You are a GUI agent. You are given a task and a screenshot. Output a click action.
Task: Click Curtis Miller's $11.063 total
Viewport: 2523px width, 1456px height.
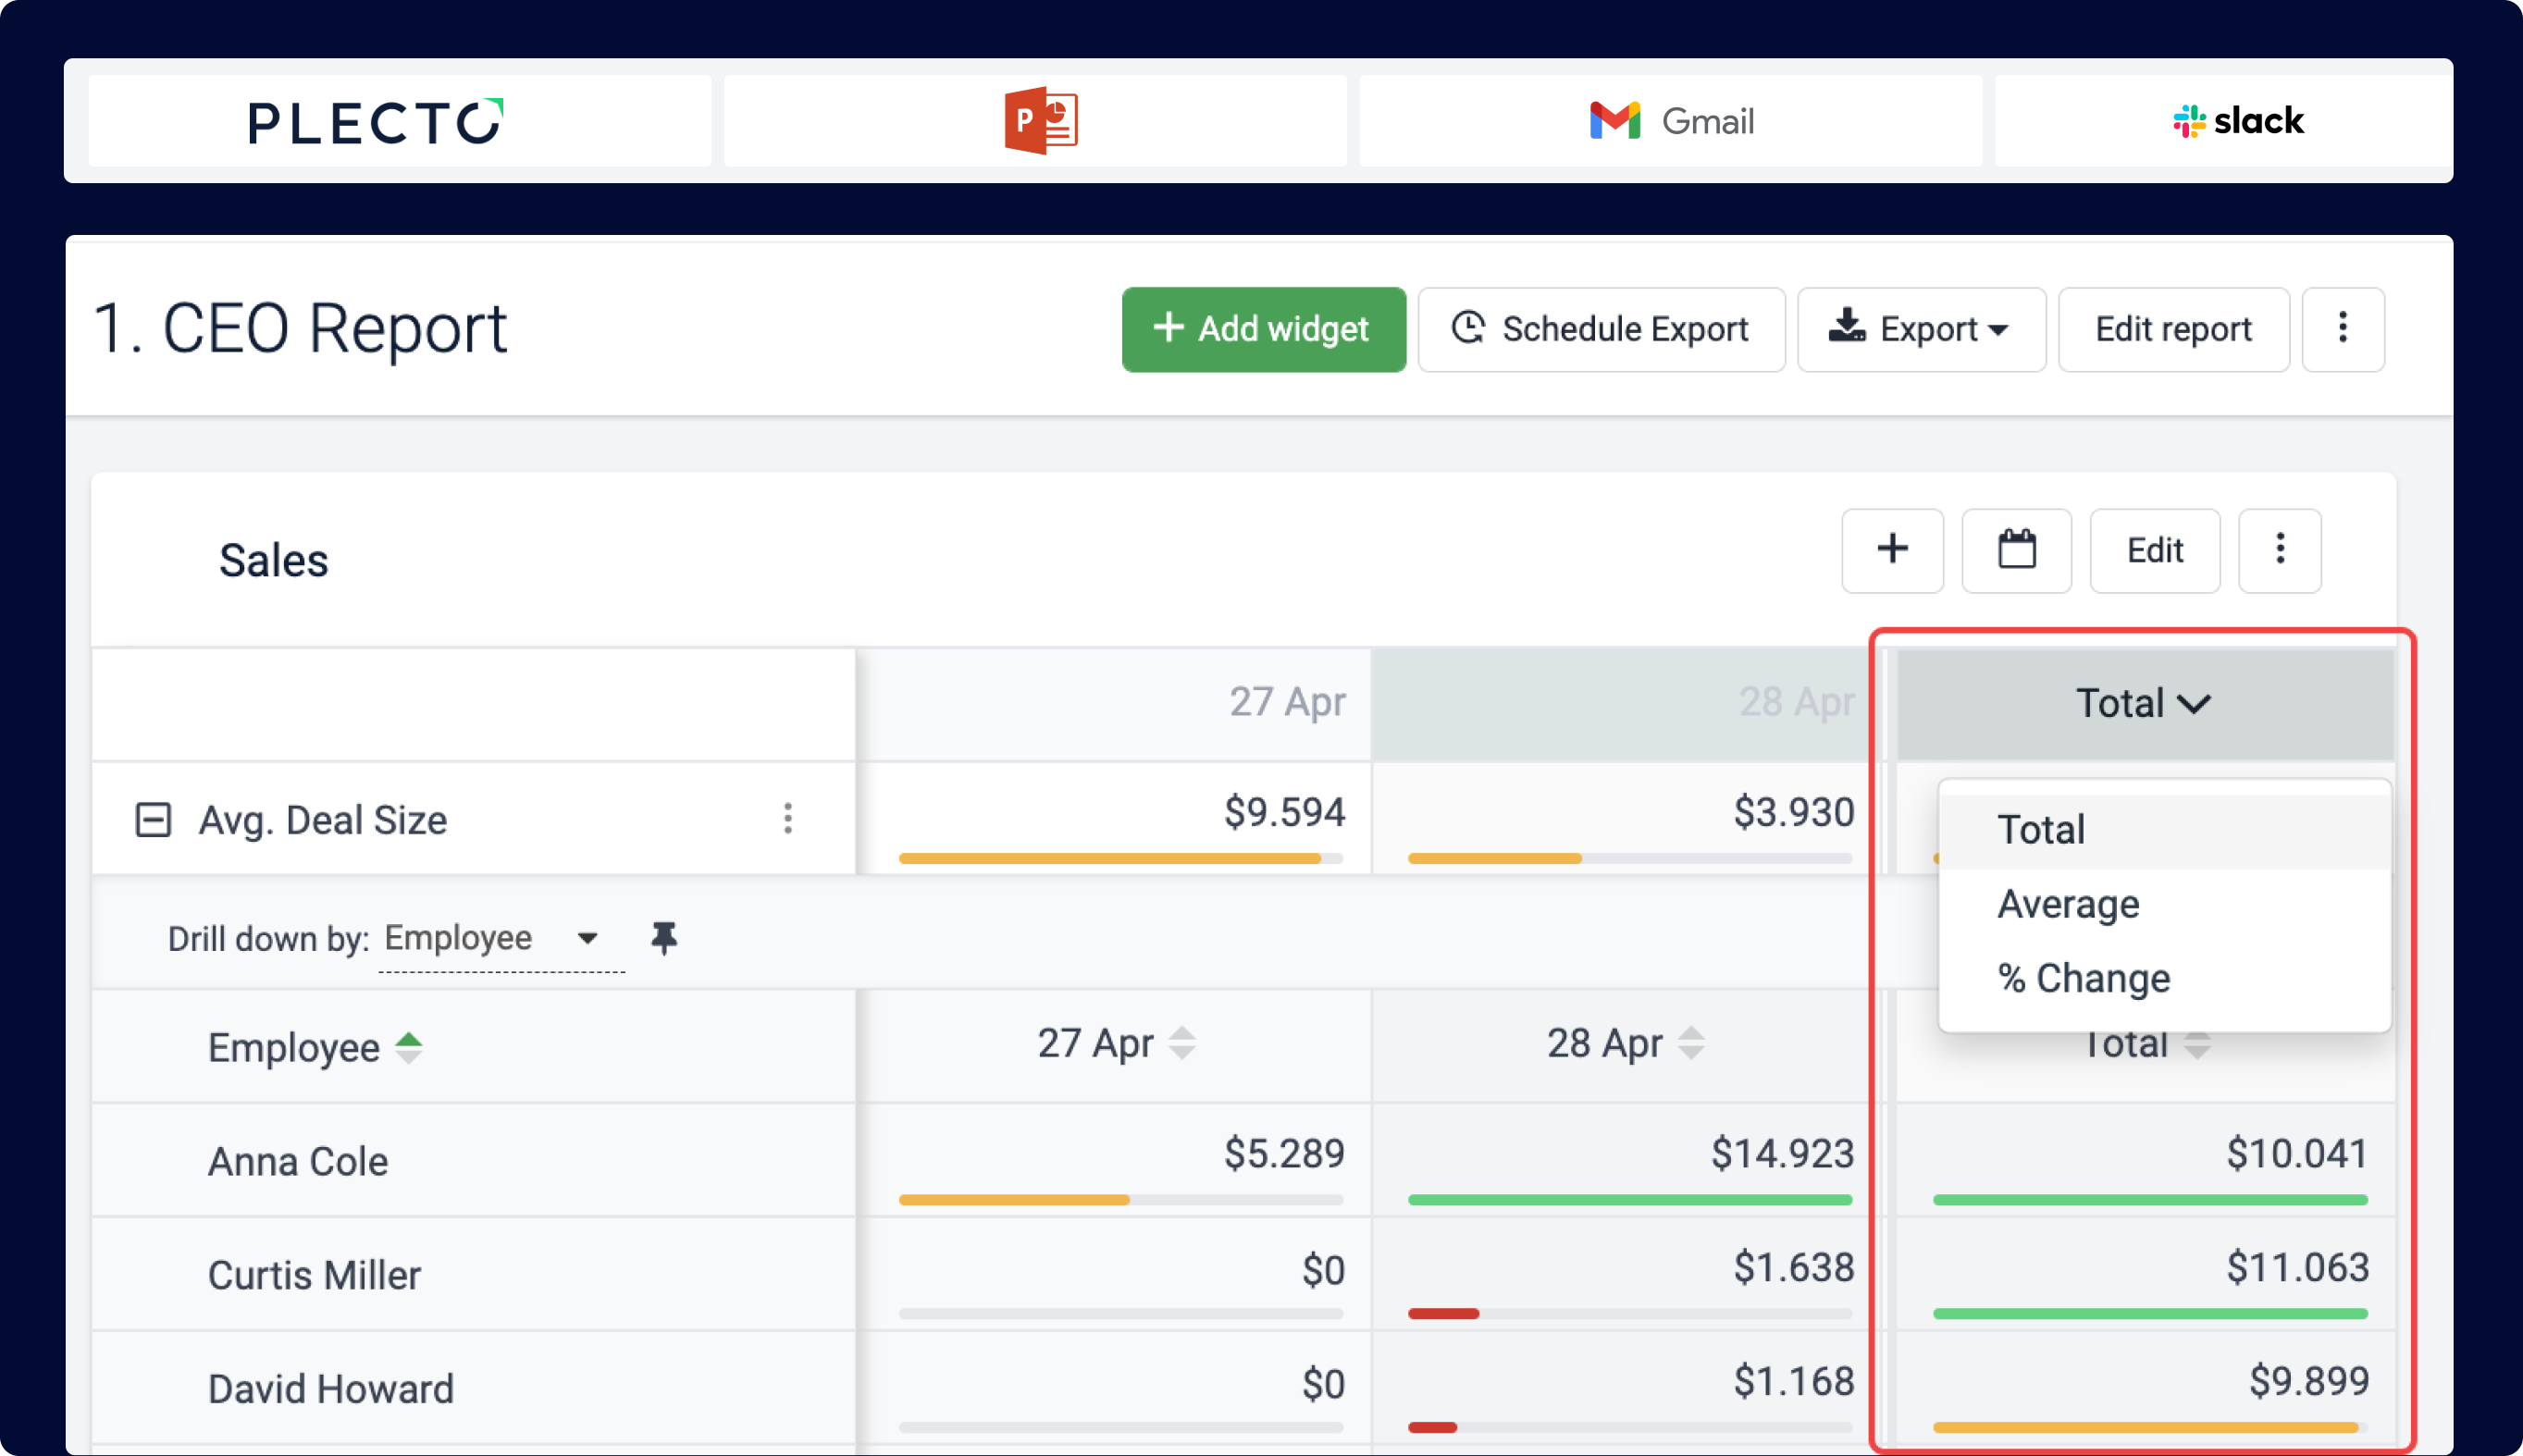tap(2297, 1267)
